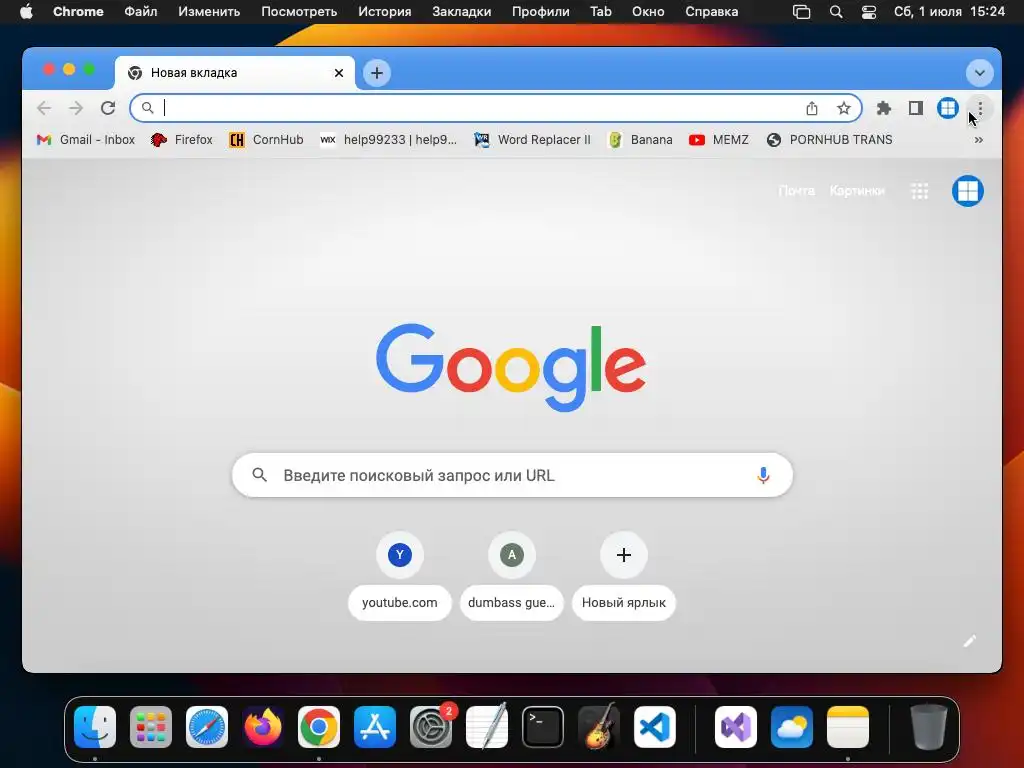Open the Extensions puzzle icon
Screen dimensions: 1024x768
pos(884,108)
